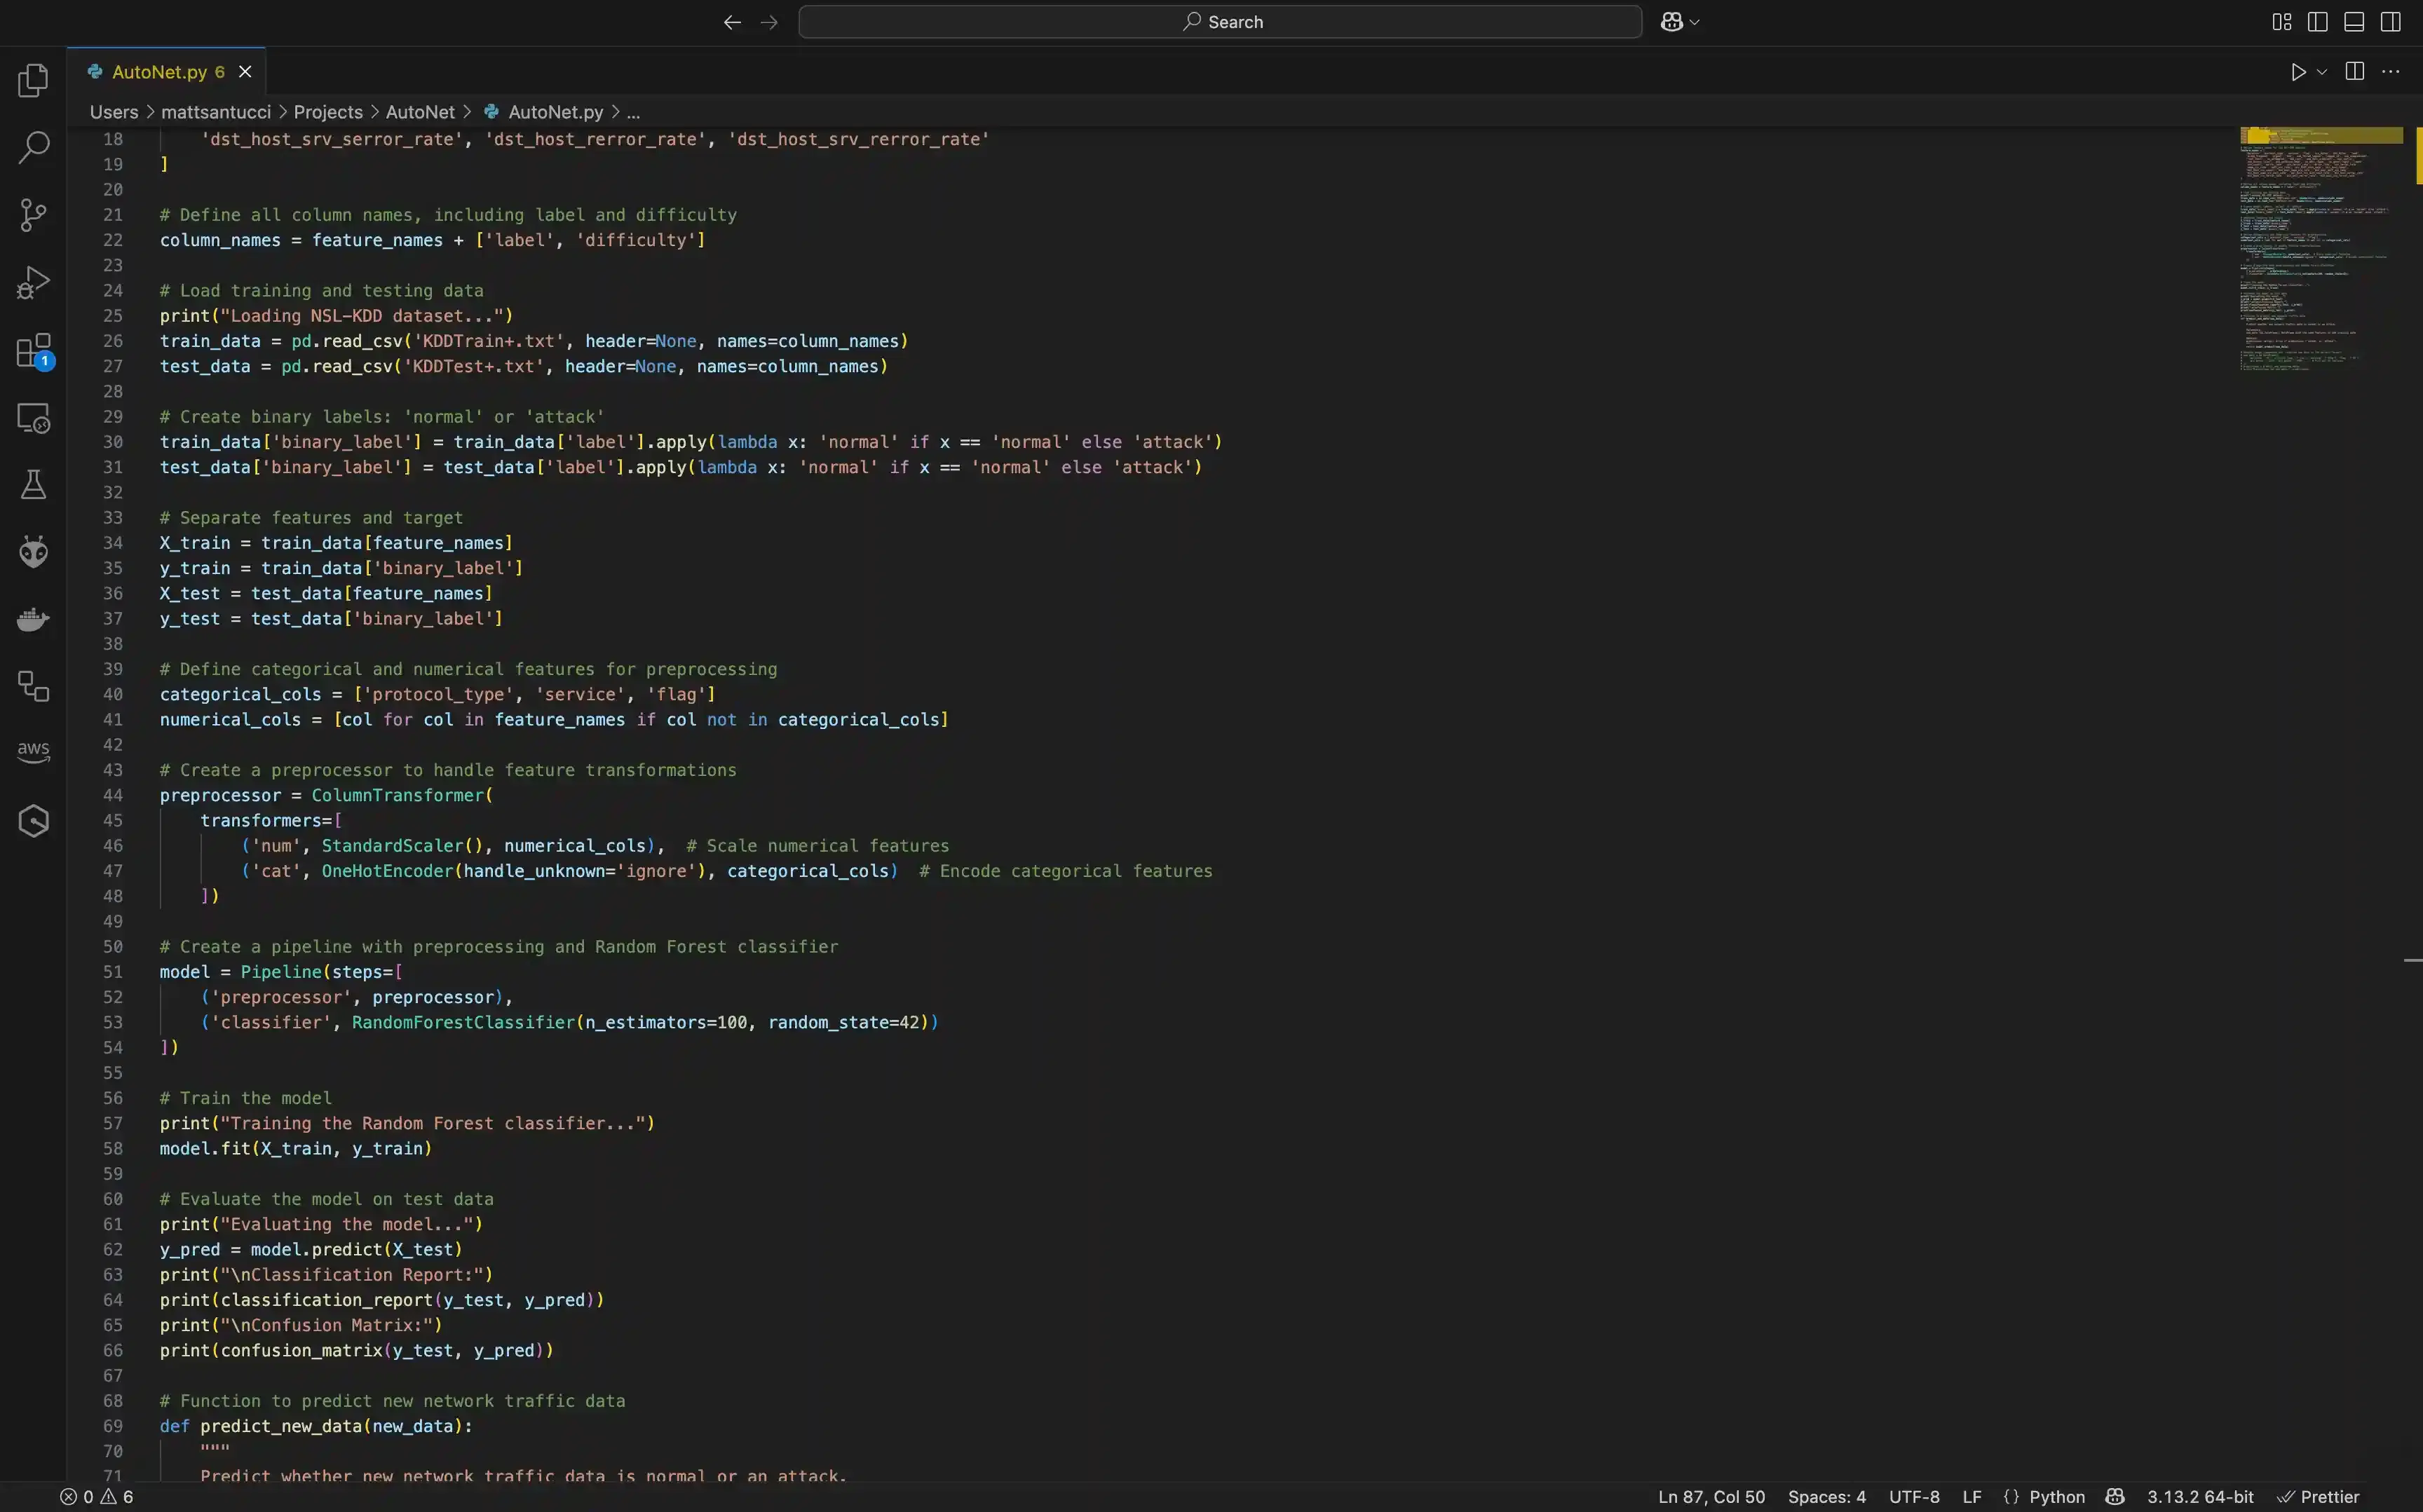Click line number 44 in the gutter
2423x1512 pixels.
113,795
